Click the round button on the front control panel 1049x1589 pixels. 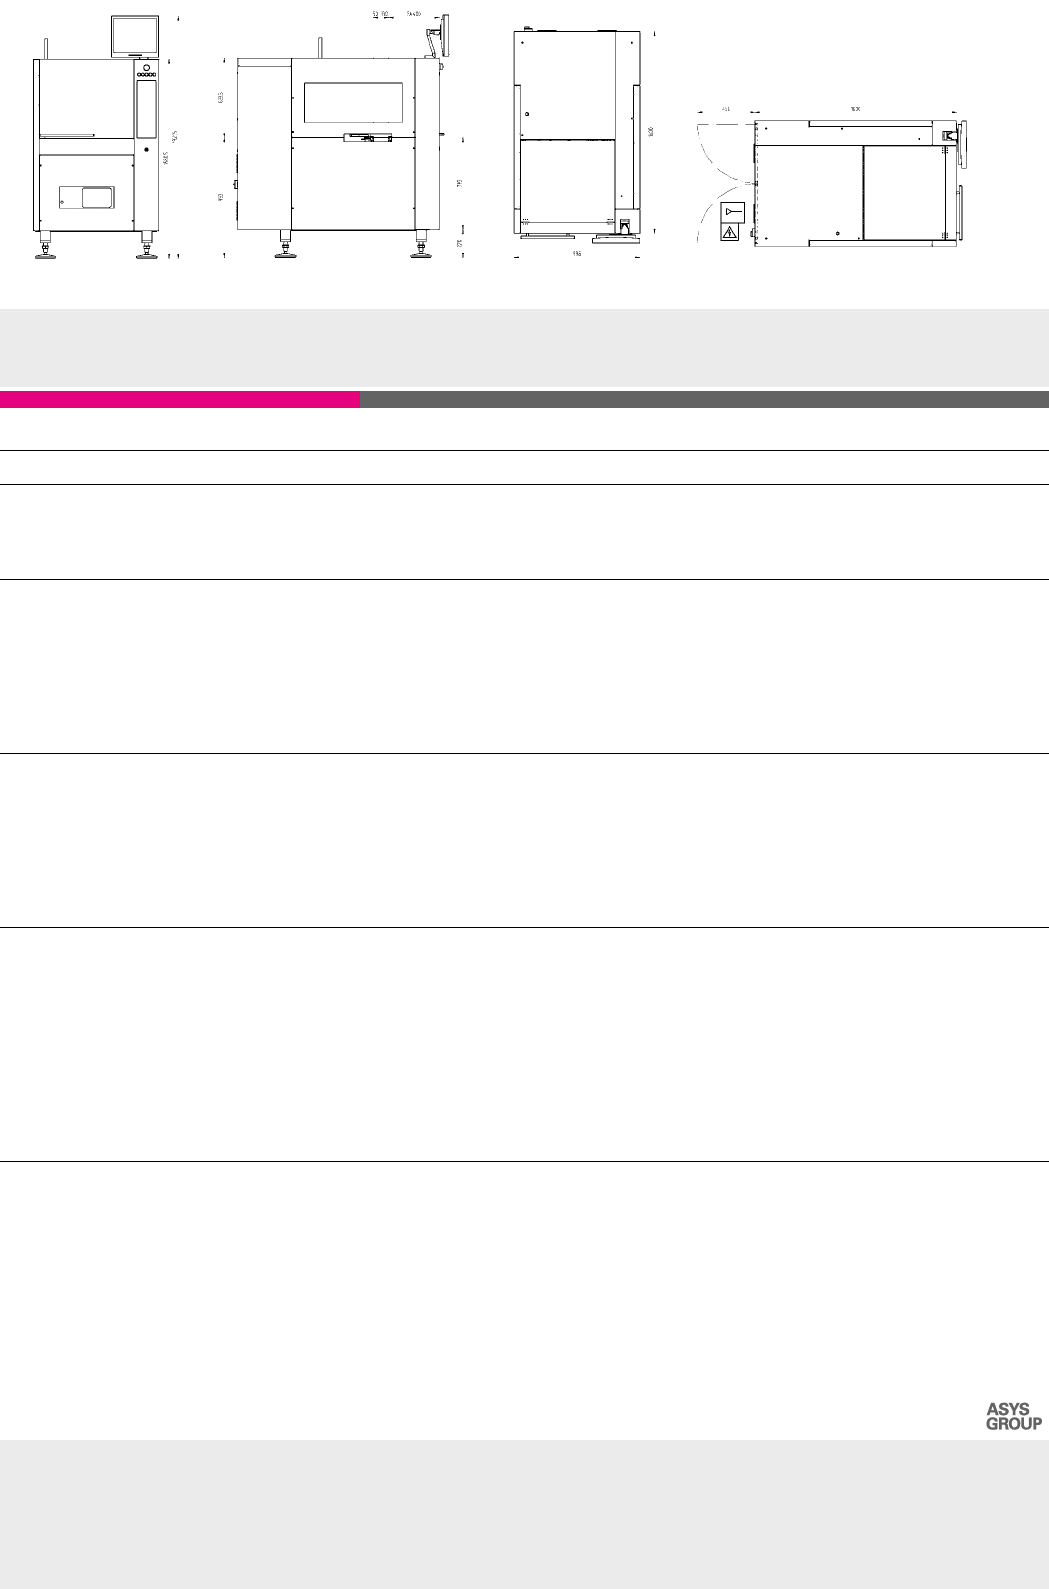coord(147,67)
